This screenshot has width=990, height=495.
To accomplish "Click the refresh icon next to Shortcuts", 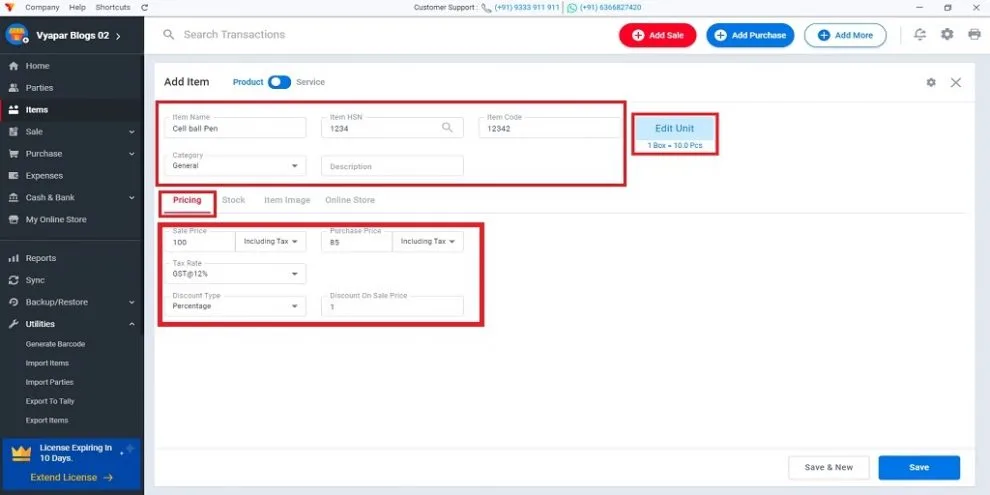I will click(x=145, y=8).
